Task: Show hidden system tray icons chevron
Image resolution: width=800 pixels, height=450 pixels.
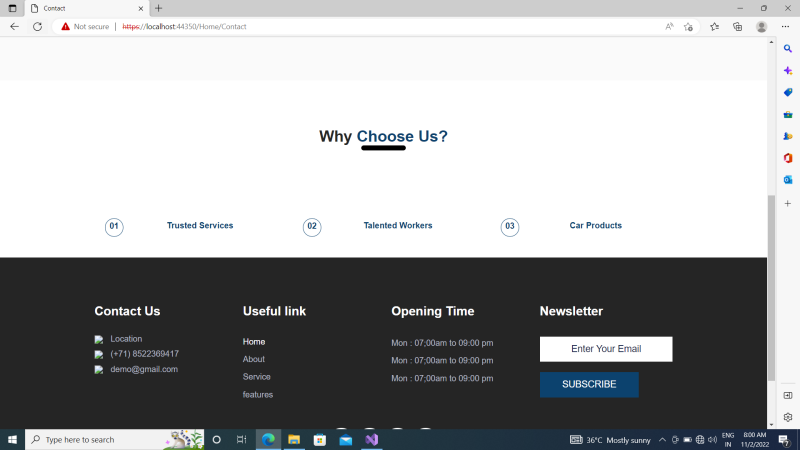Action: click(662, 440)
